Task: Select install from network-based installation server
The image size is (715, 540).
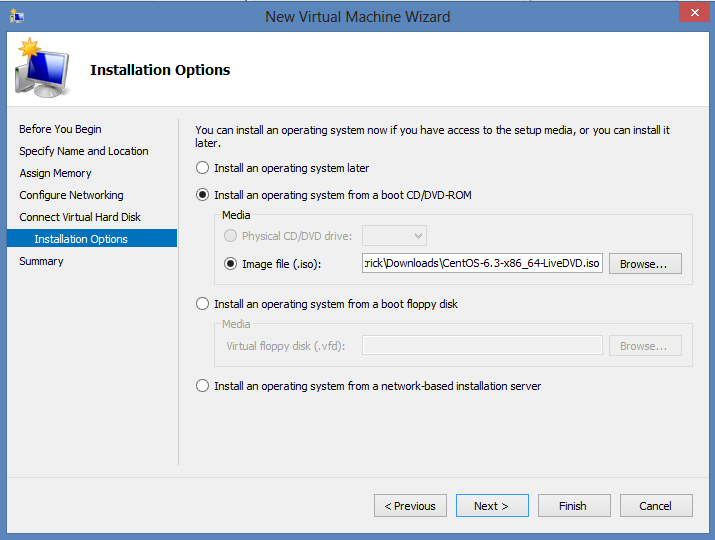Action: (x=203, y=386)
